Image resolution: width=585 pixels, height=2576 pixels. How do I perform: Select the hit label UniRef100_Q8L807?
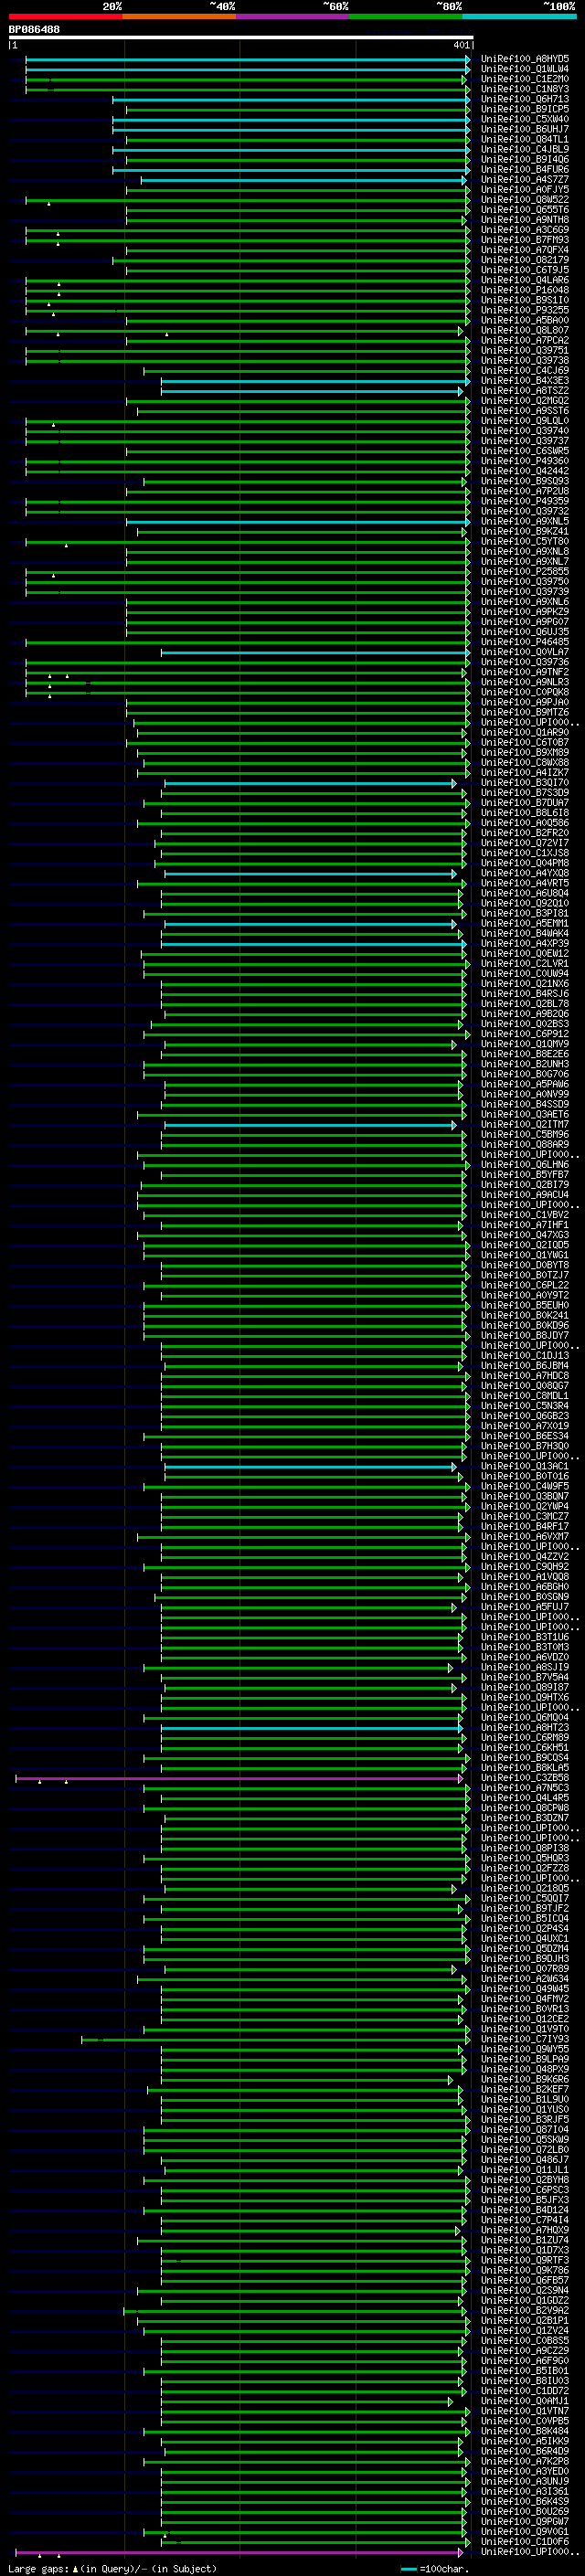525,330
